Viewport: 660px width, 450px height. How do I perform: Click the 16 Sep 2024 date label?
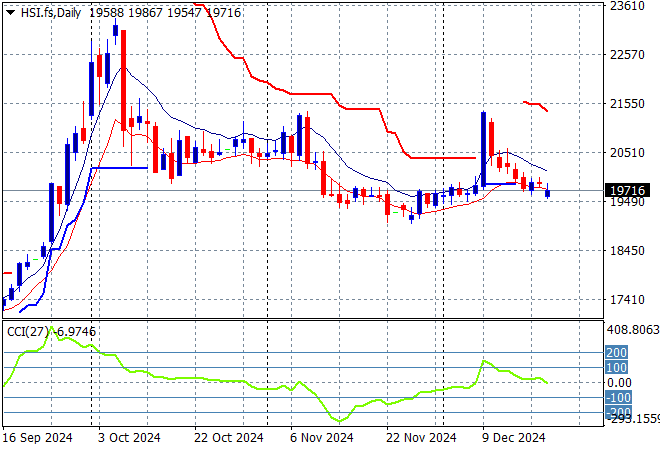pos(37,438)
